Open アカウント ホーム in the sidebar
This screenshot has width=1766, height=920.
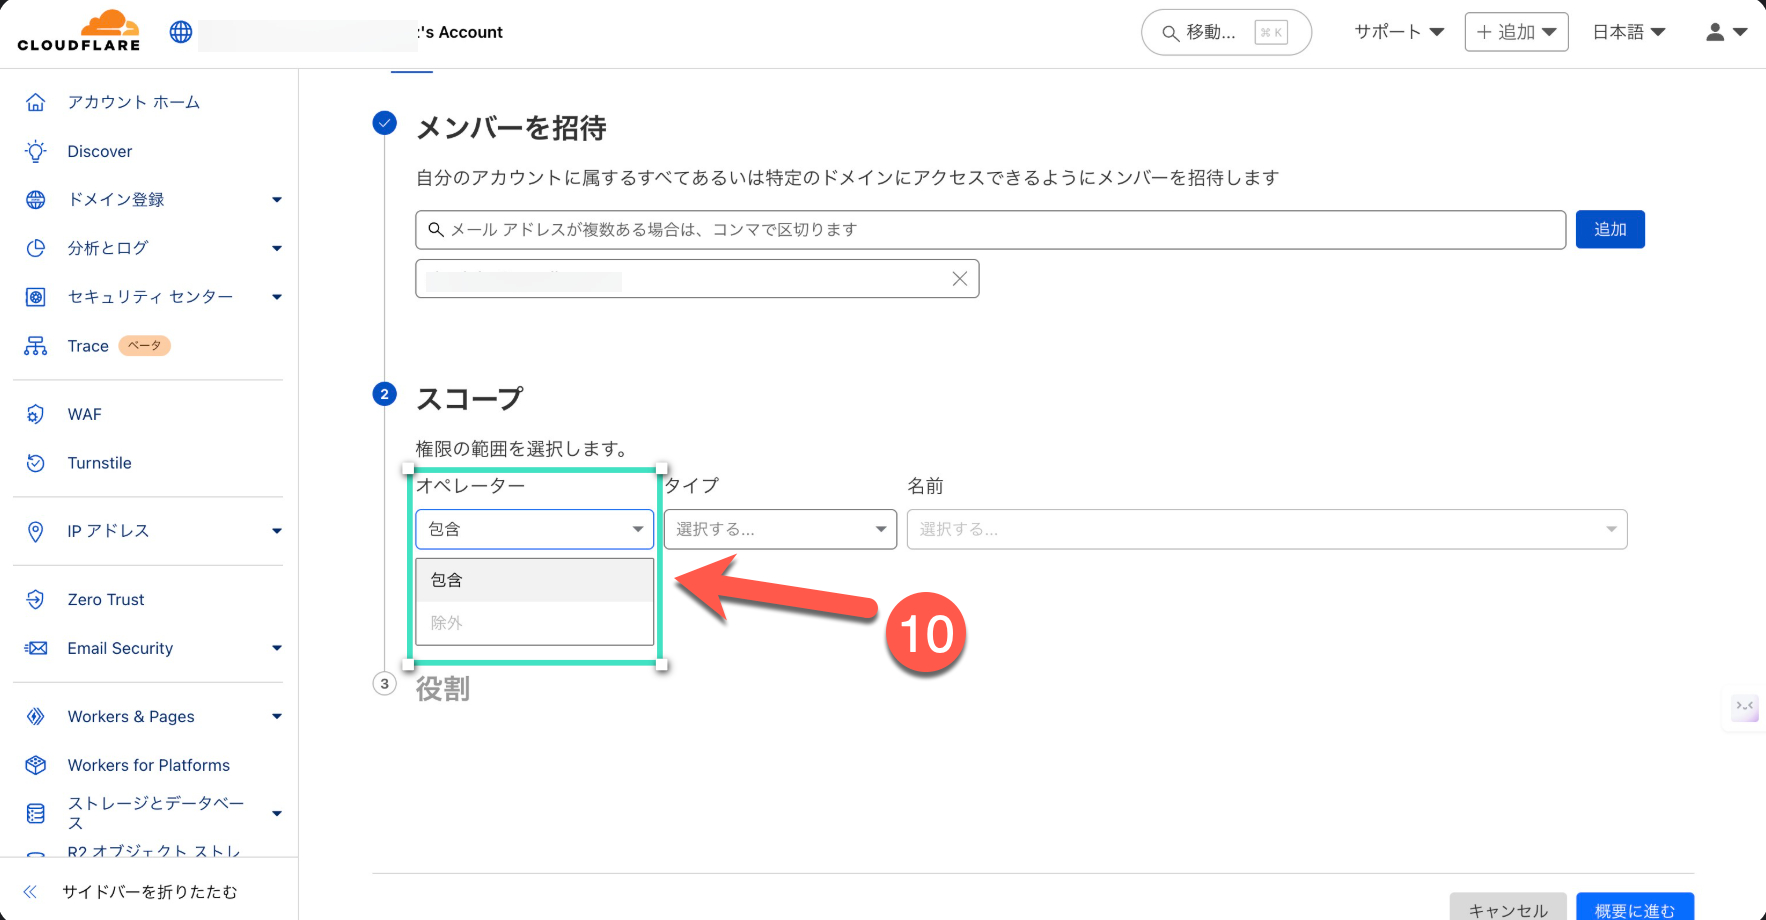coord(133,102)
